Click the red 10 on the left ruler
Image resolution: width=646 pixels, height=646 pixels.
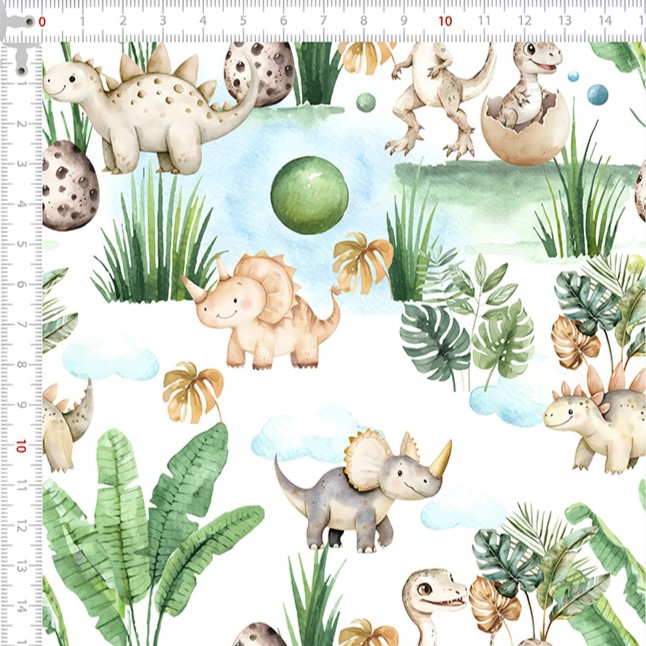pos(20,446)
